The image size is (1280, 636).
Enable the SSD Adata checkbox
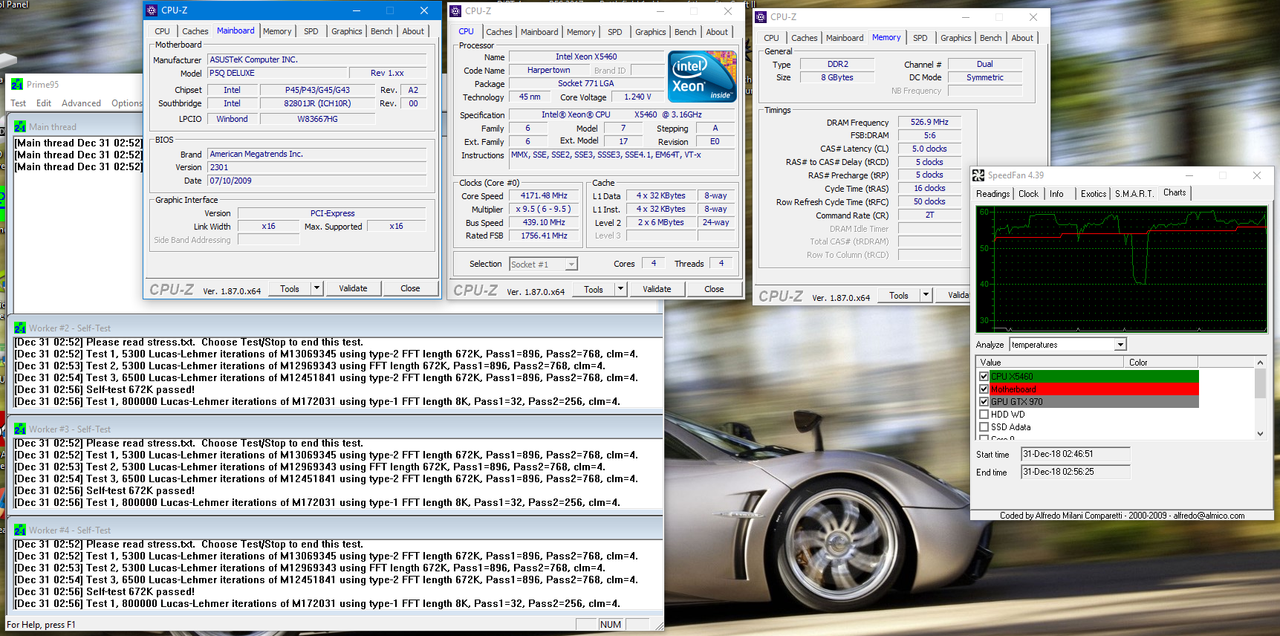[984, 427]
